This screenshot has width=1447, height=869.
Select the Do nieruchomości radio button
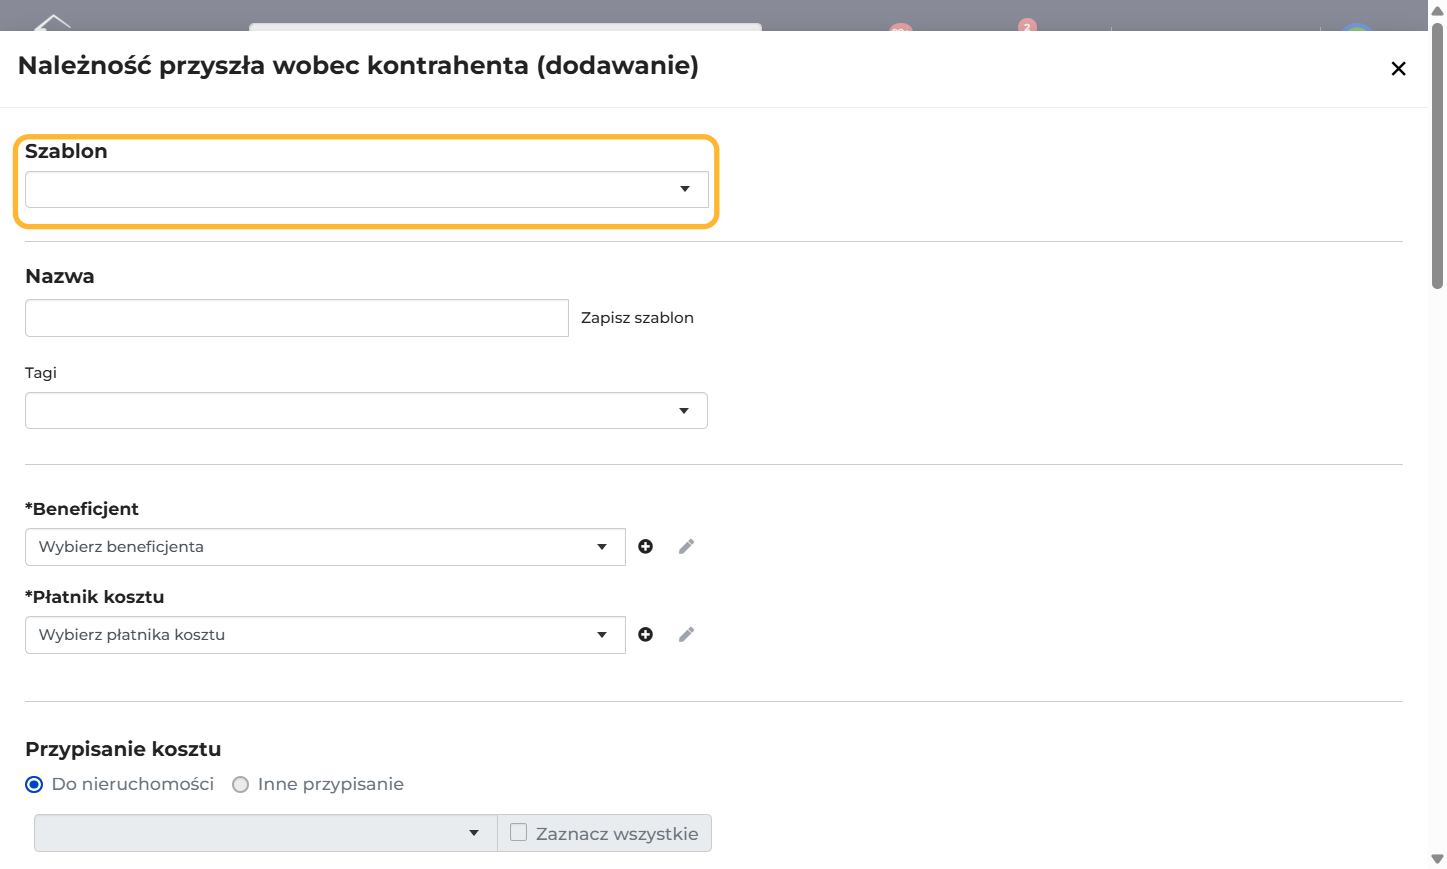pos(34,784)
